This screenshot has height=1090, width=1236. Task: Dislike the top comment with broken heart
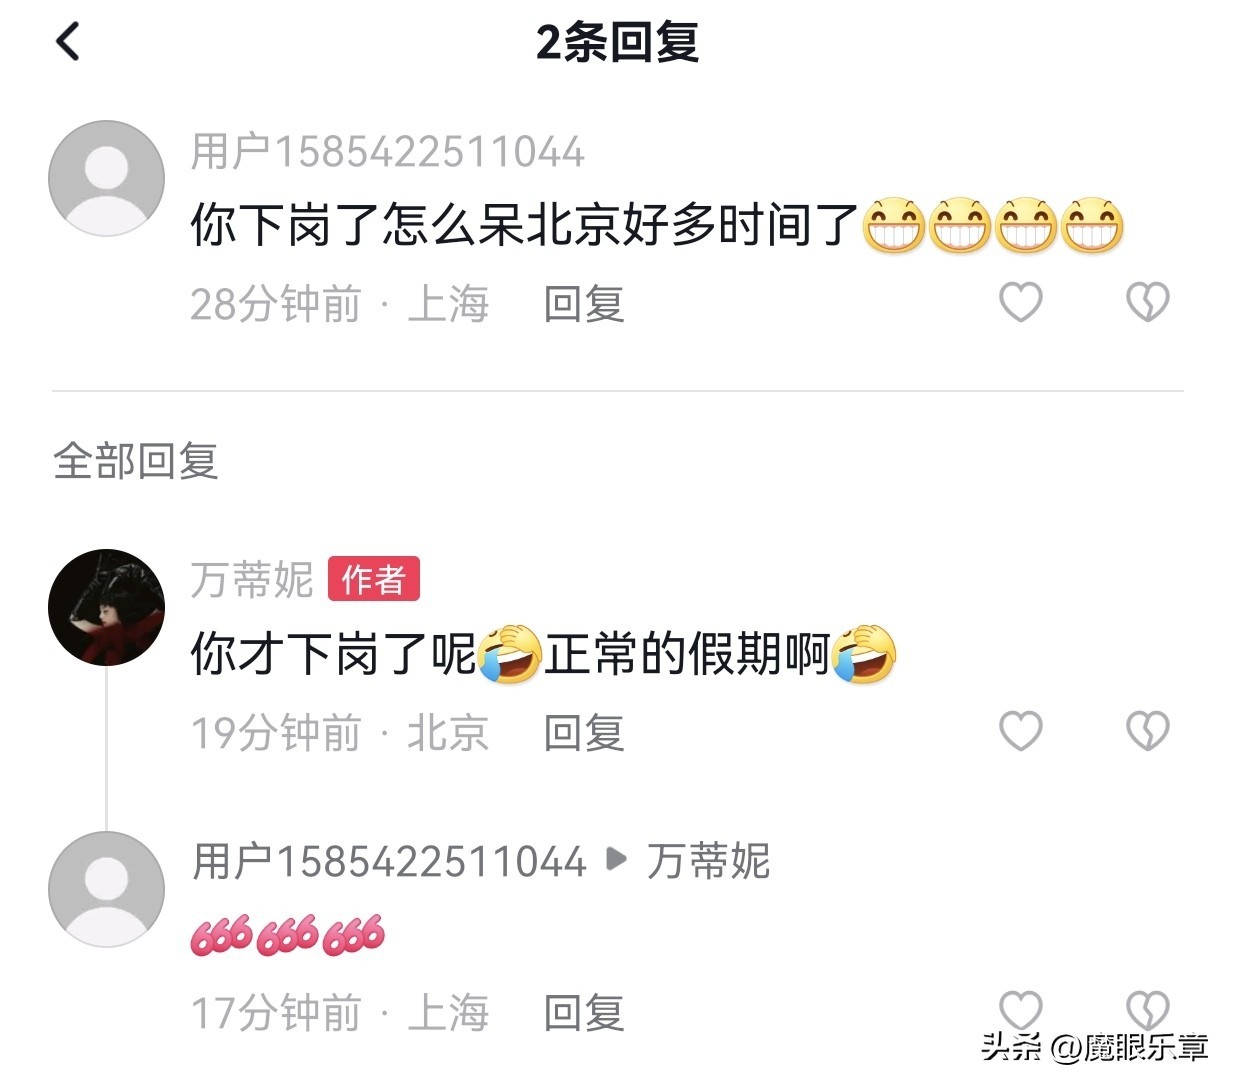click(1147, 302)
